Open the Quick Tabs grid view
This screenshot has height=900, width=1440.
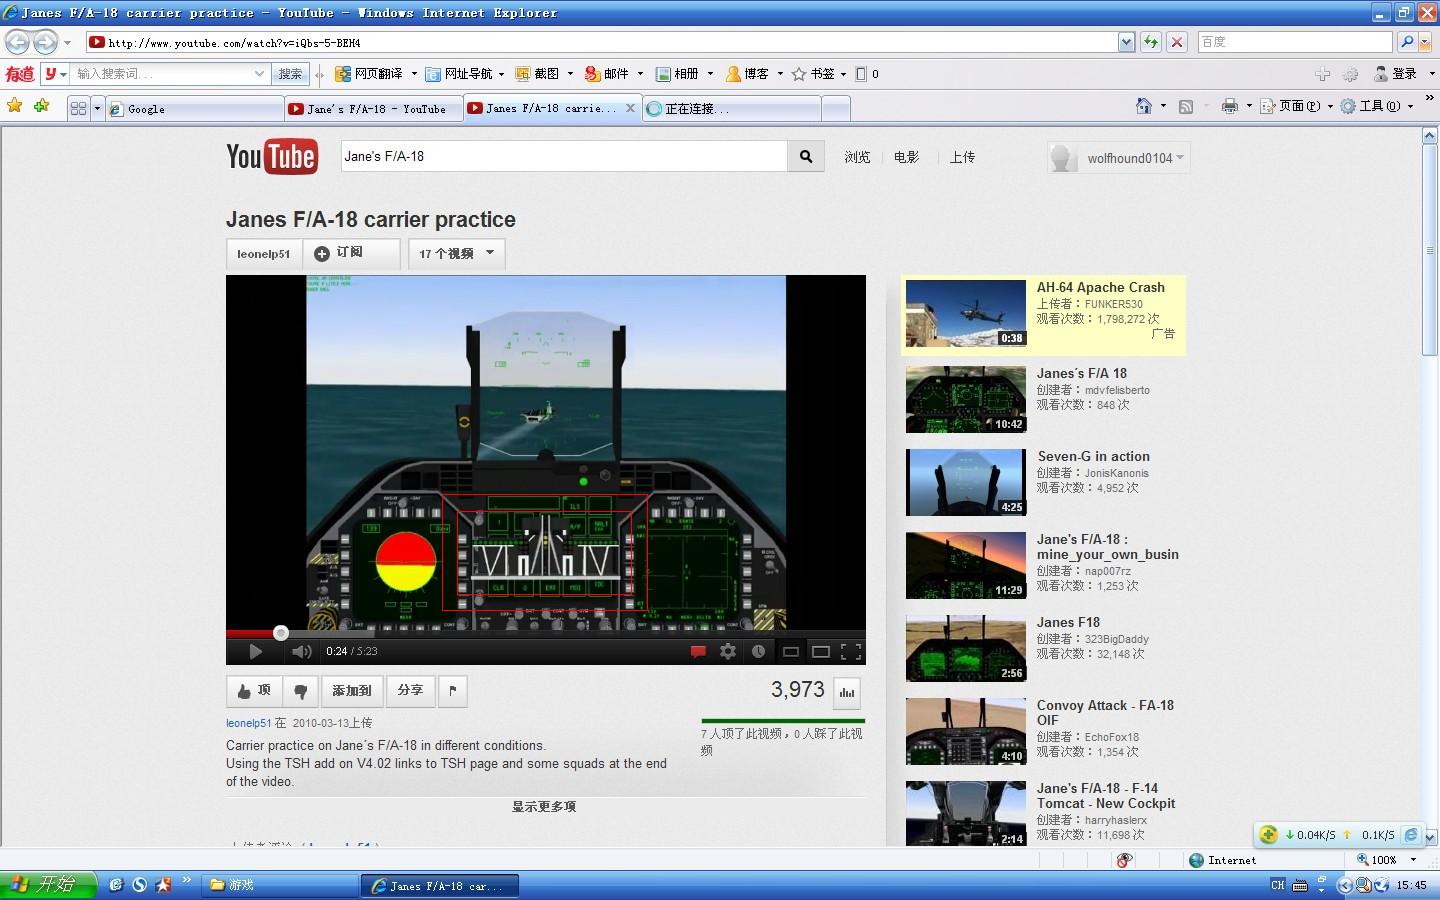coord(78,108)
